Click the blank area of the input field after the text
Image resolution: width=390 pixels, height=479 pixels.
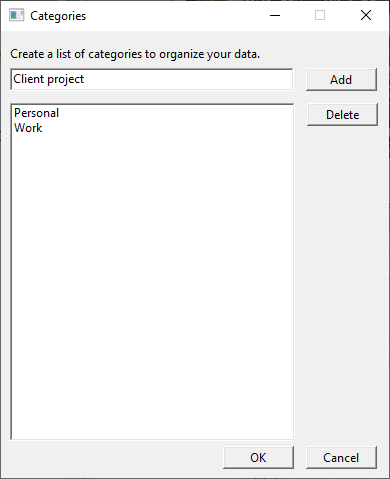(188, 79)
